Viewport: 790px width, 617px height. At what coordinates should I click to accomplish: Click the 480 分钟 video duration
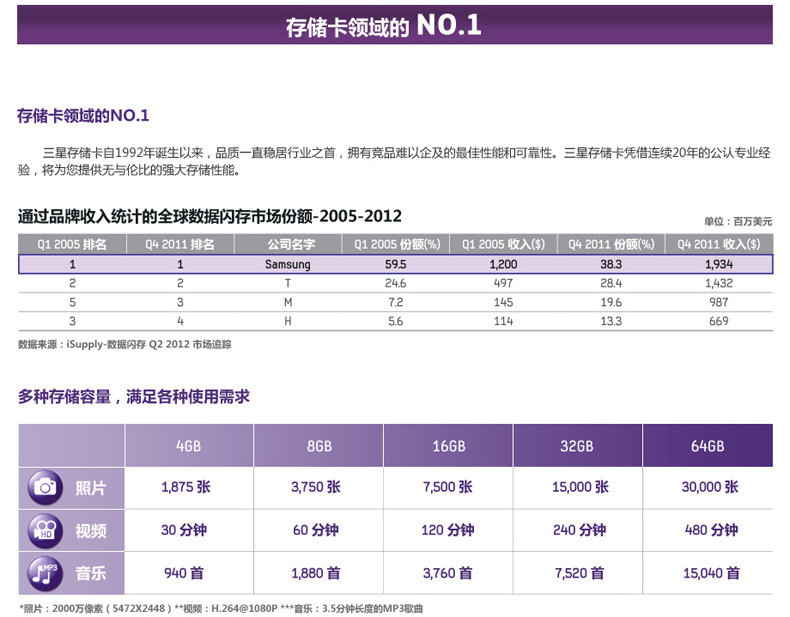click(x=711, y=530)
